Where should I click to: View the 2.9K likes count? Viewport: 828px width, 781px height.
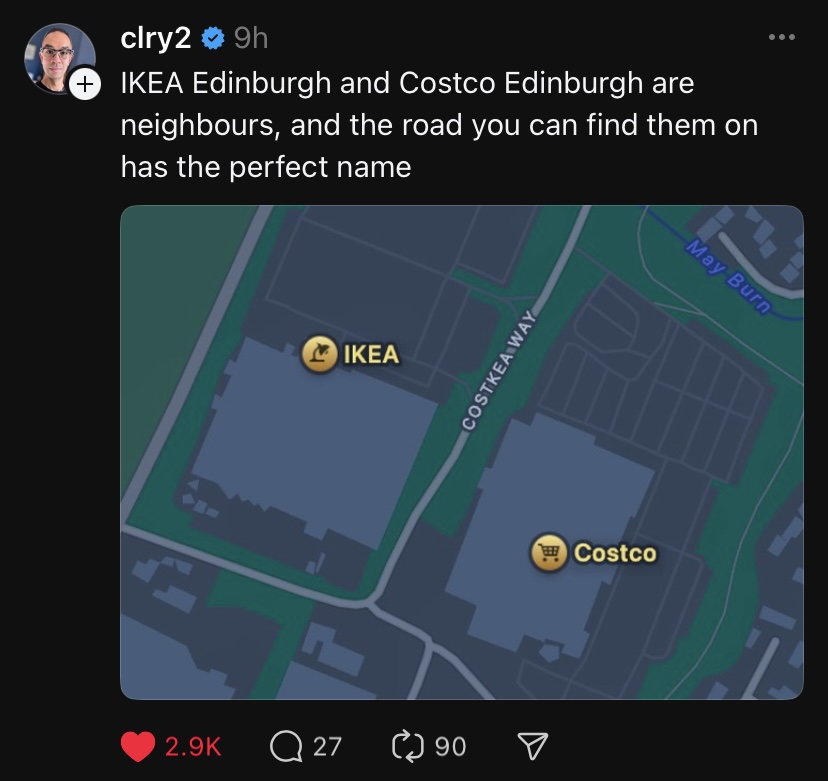pos(193,747)
